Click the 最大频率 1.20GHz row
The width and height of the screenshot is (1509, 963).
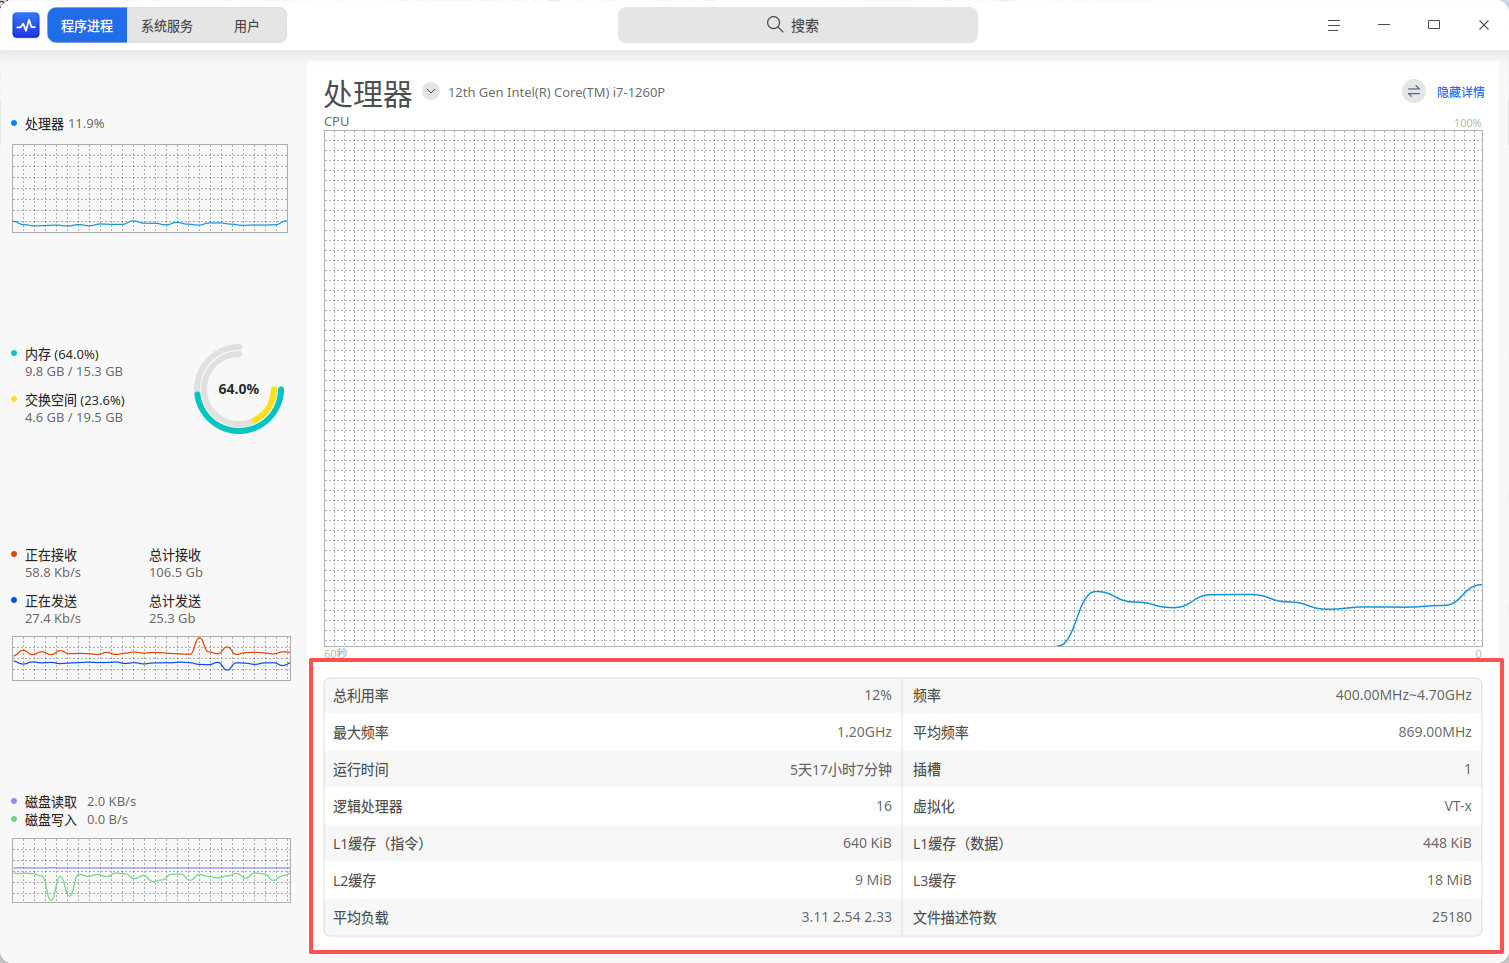(x=612, y=732)
